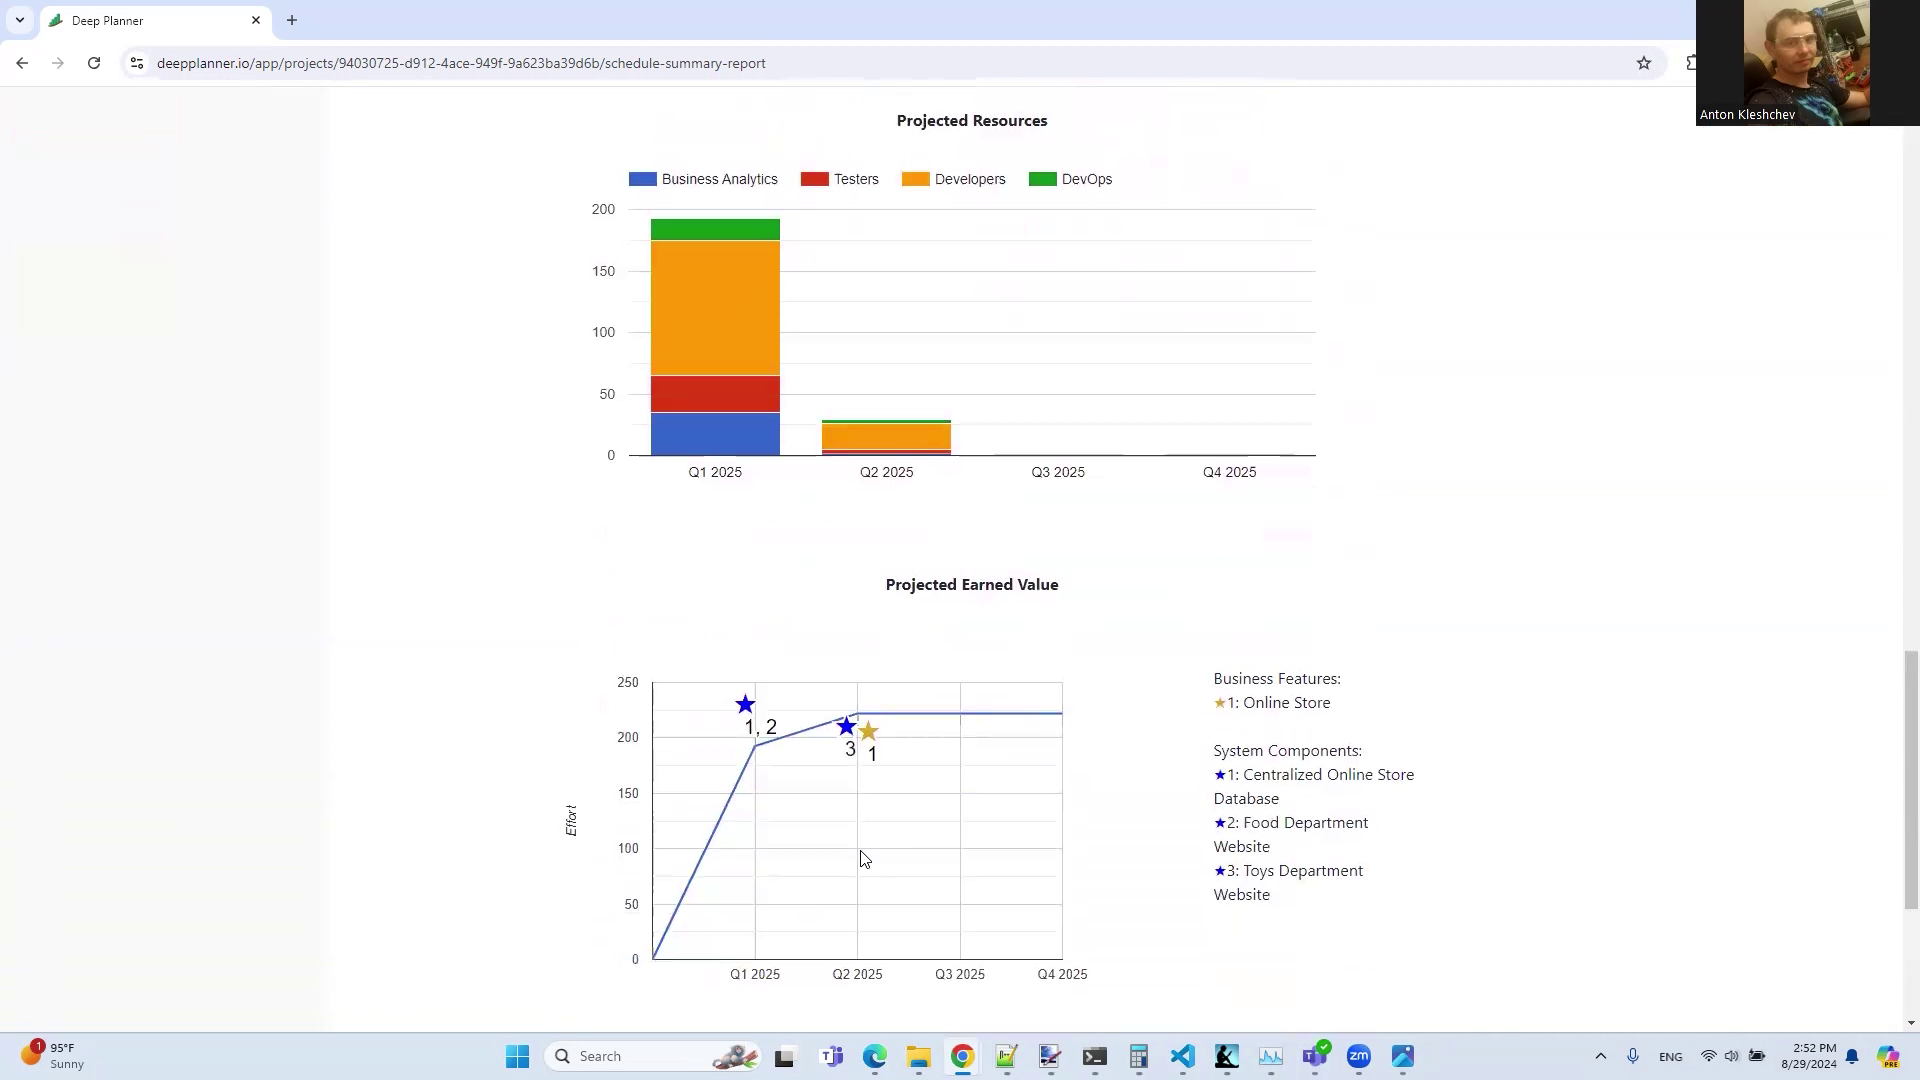Open Task View on the taskbar
This screenshot has height=1080, width=1920.
point(784,1056)
